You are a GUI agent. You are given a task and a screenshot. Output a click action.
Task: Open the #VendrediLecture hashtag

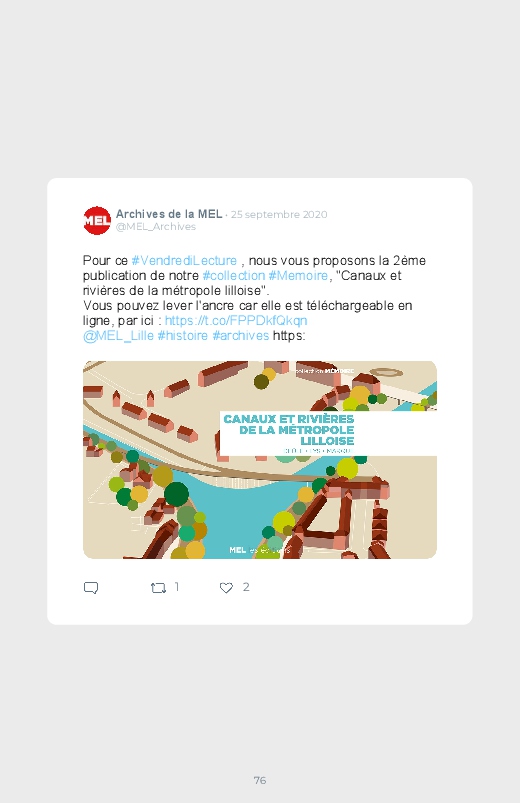click(184, 261)
